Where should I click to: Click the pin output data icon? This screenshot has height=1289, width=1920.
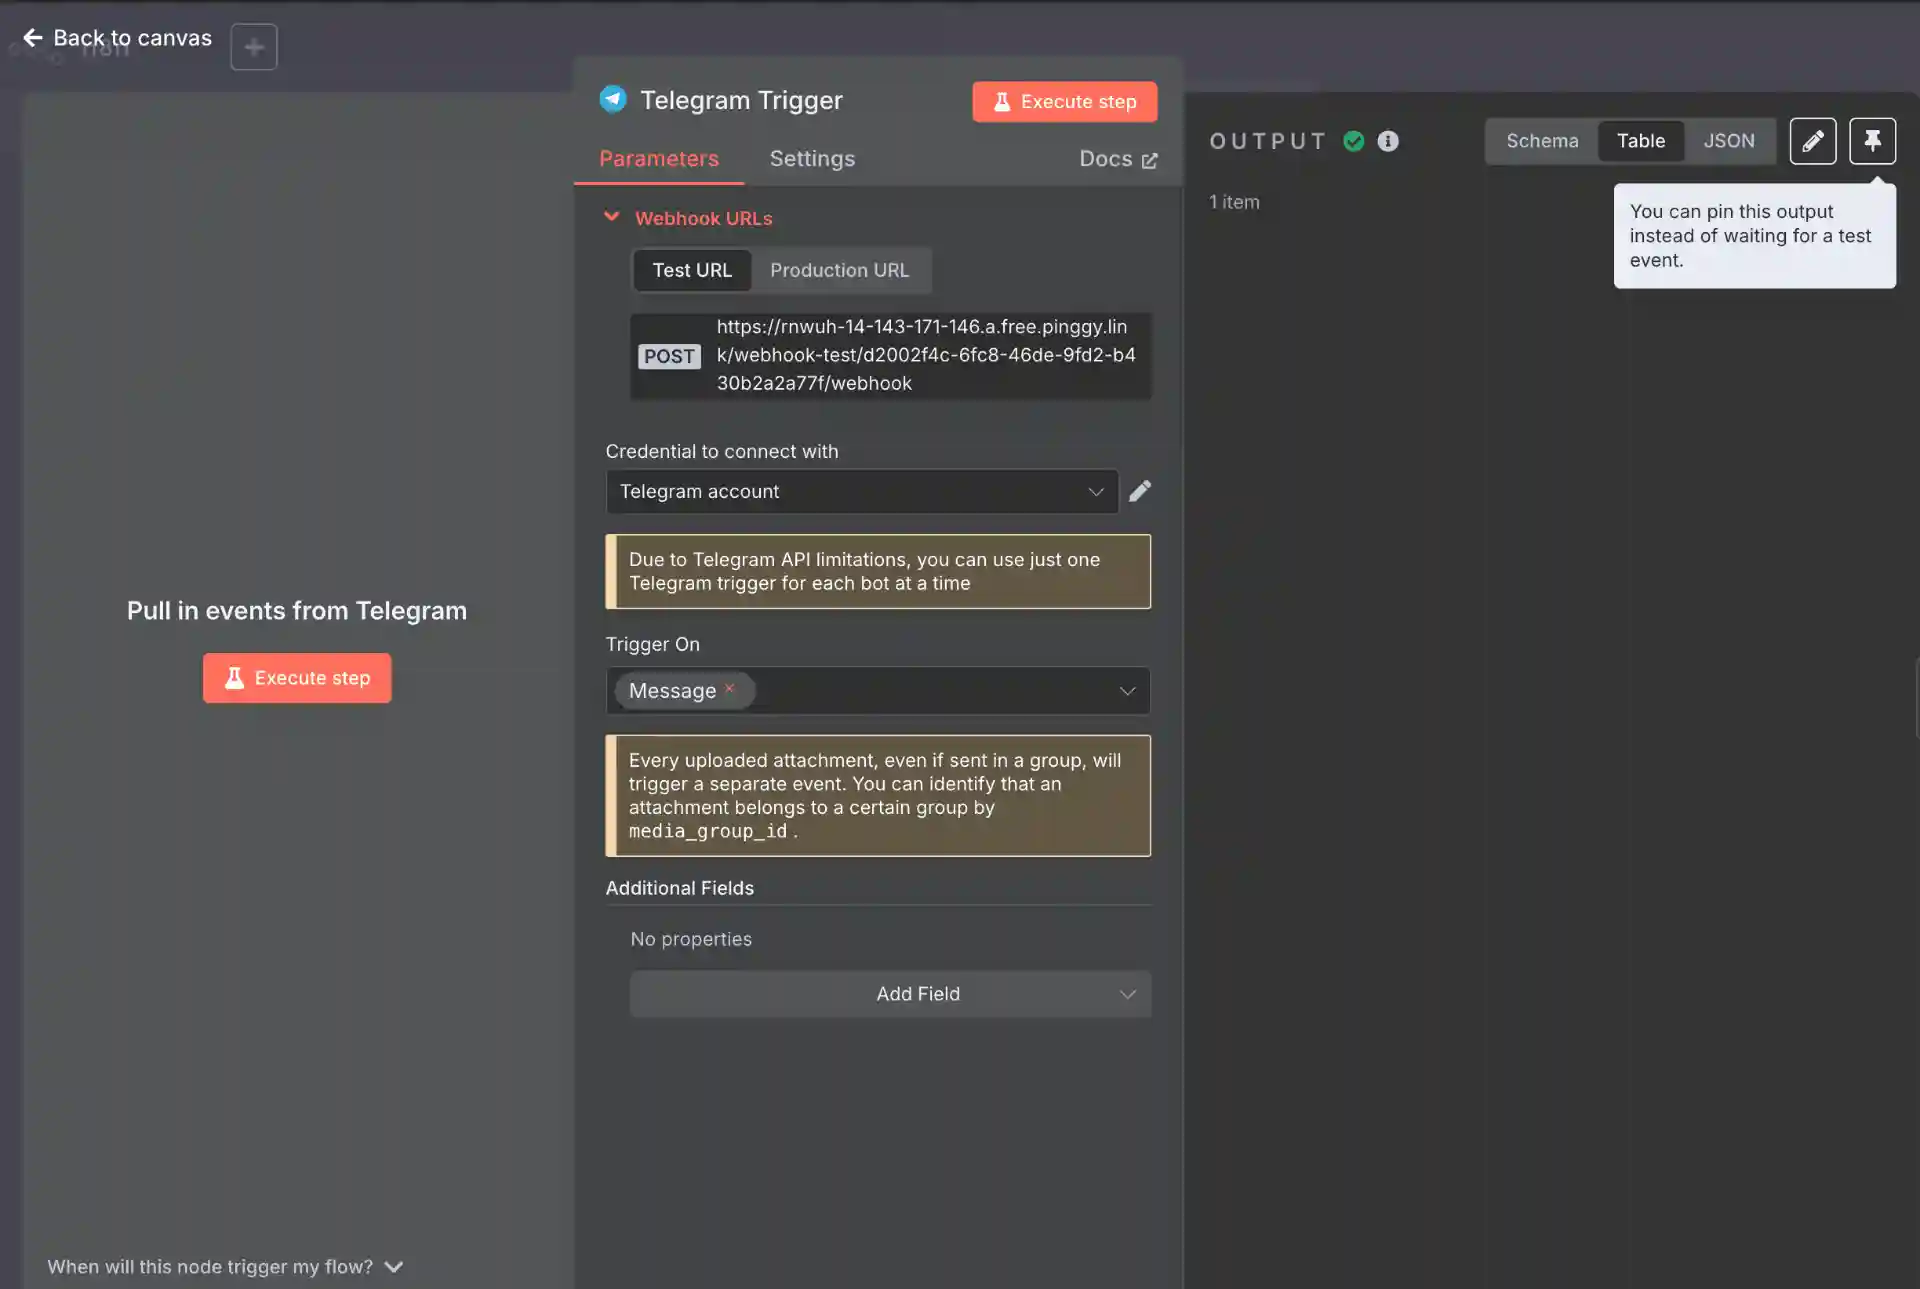pyautogui.click(x=1873, y=141)
